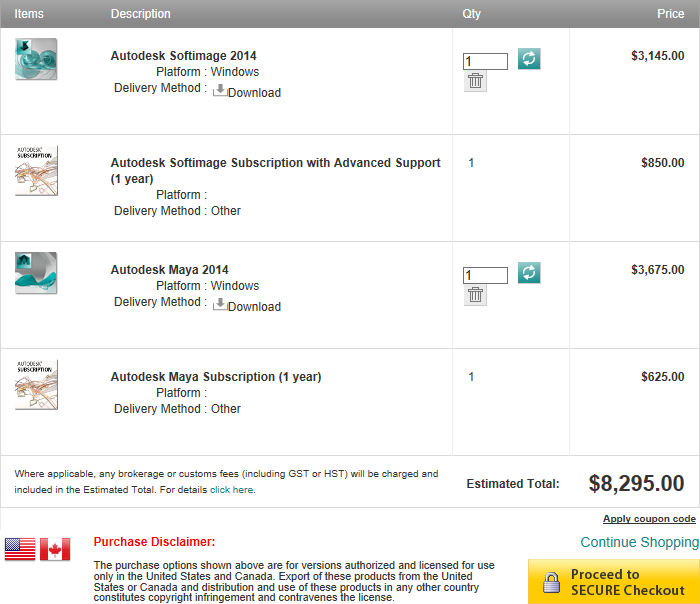Open the Softimage Subscription product thumbnail

(x=37, y=170)
